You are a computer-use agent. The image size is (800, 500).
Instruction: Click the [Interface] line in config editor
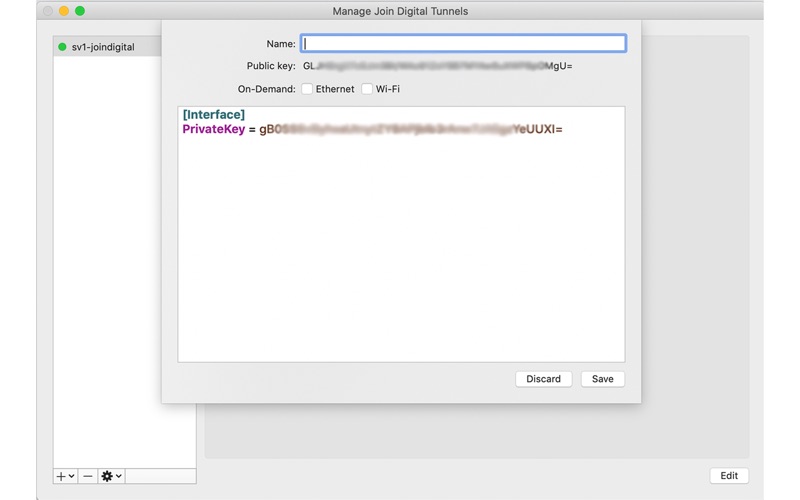pos(214,114)
